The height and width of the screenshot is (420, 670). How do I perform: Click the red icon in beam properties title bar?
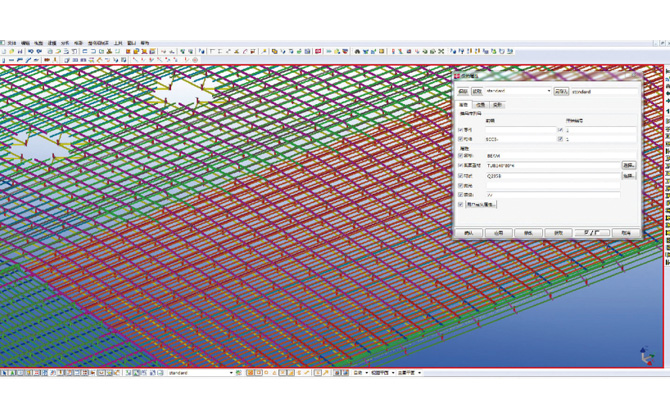[x=458, y=76]
